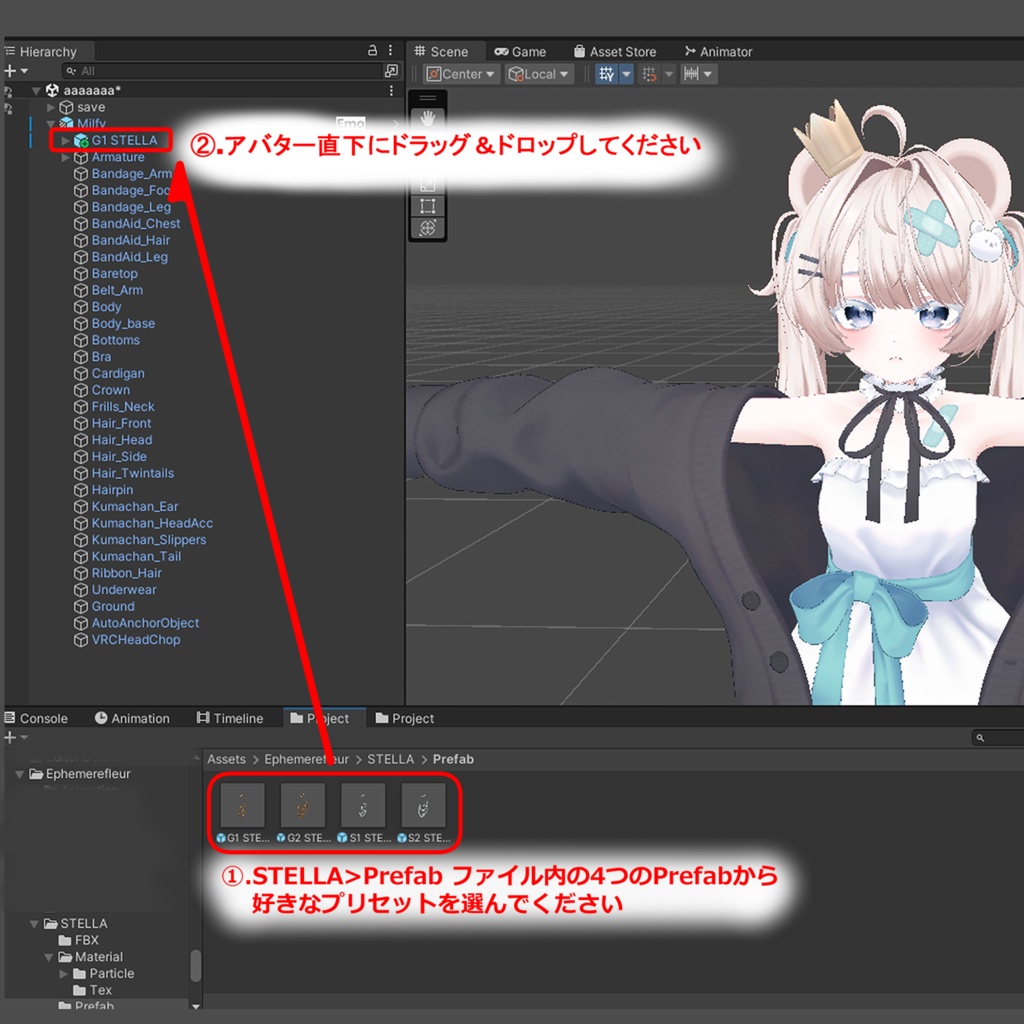Click the cube icon beside Ribbon_Hair
The height and width of the screenshot is (1024, 1024).
81,573
